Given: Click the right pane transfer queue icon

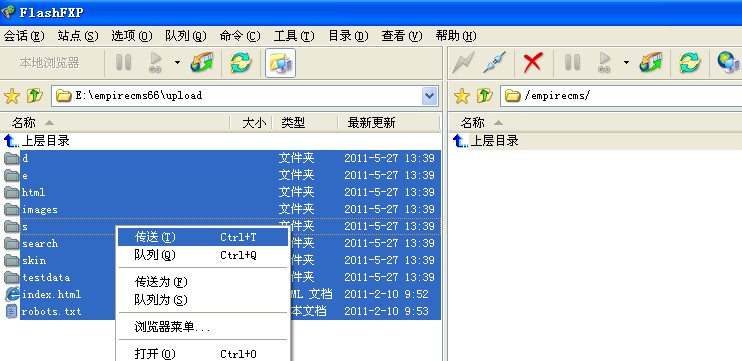Looking at the screenshot, I should tap(651, 62).
